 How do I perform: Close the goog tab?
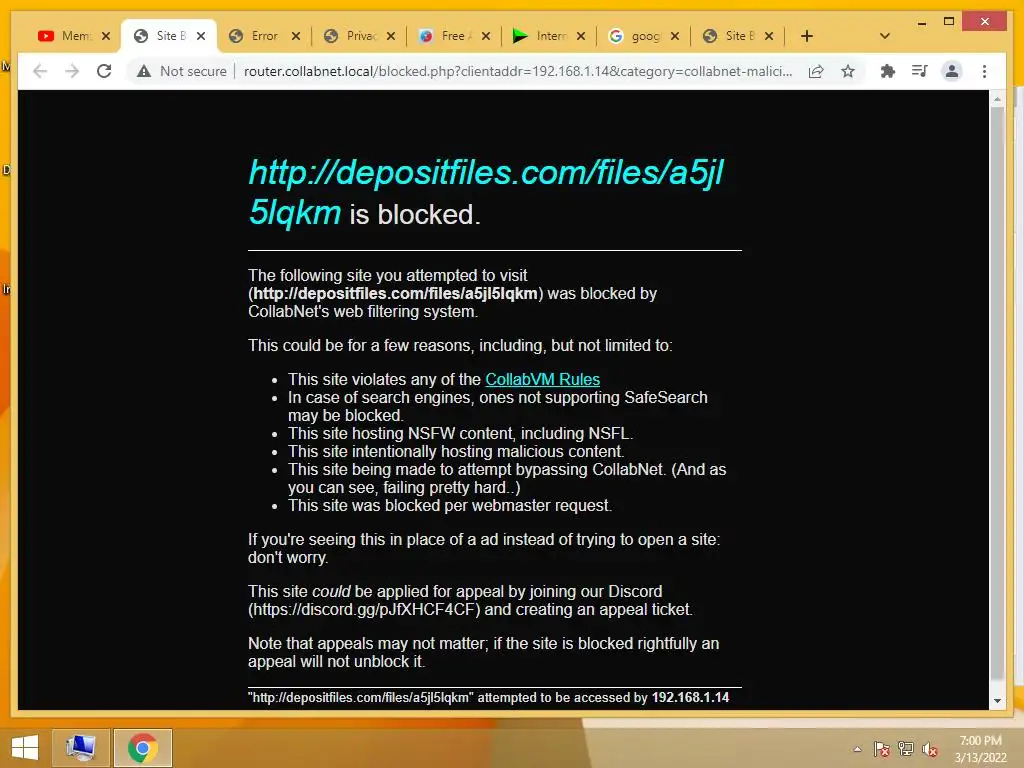coord(675,36)
